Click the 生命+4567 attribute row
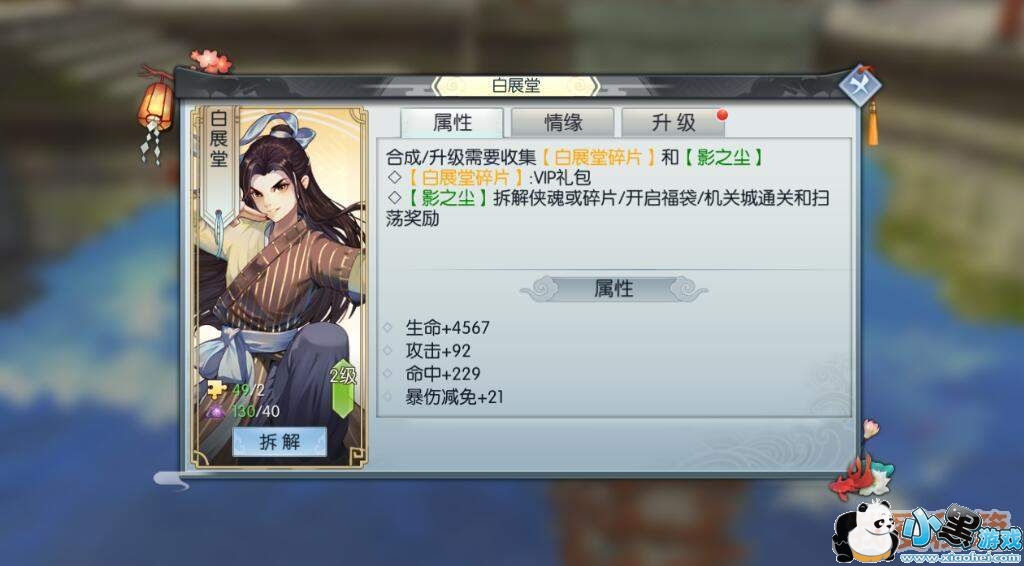Viewport: 1024px width, 566px height. coord(447,327)
